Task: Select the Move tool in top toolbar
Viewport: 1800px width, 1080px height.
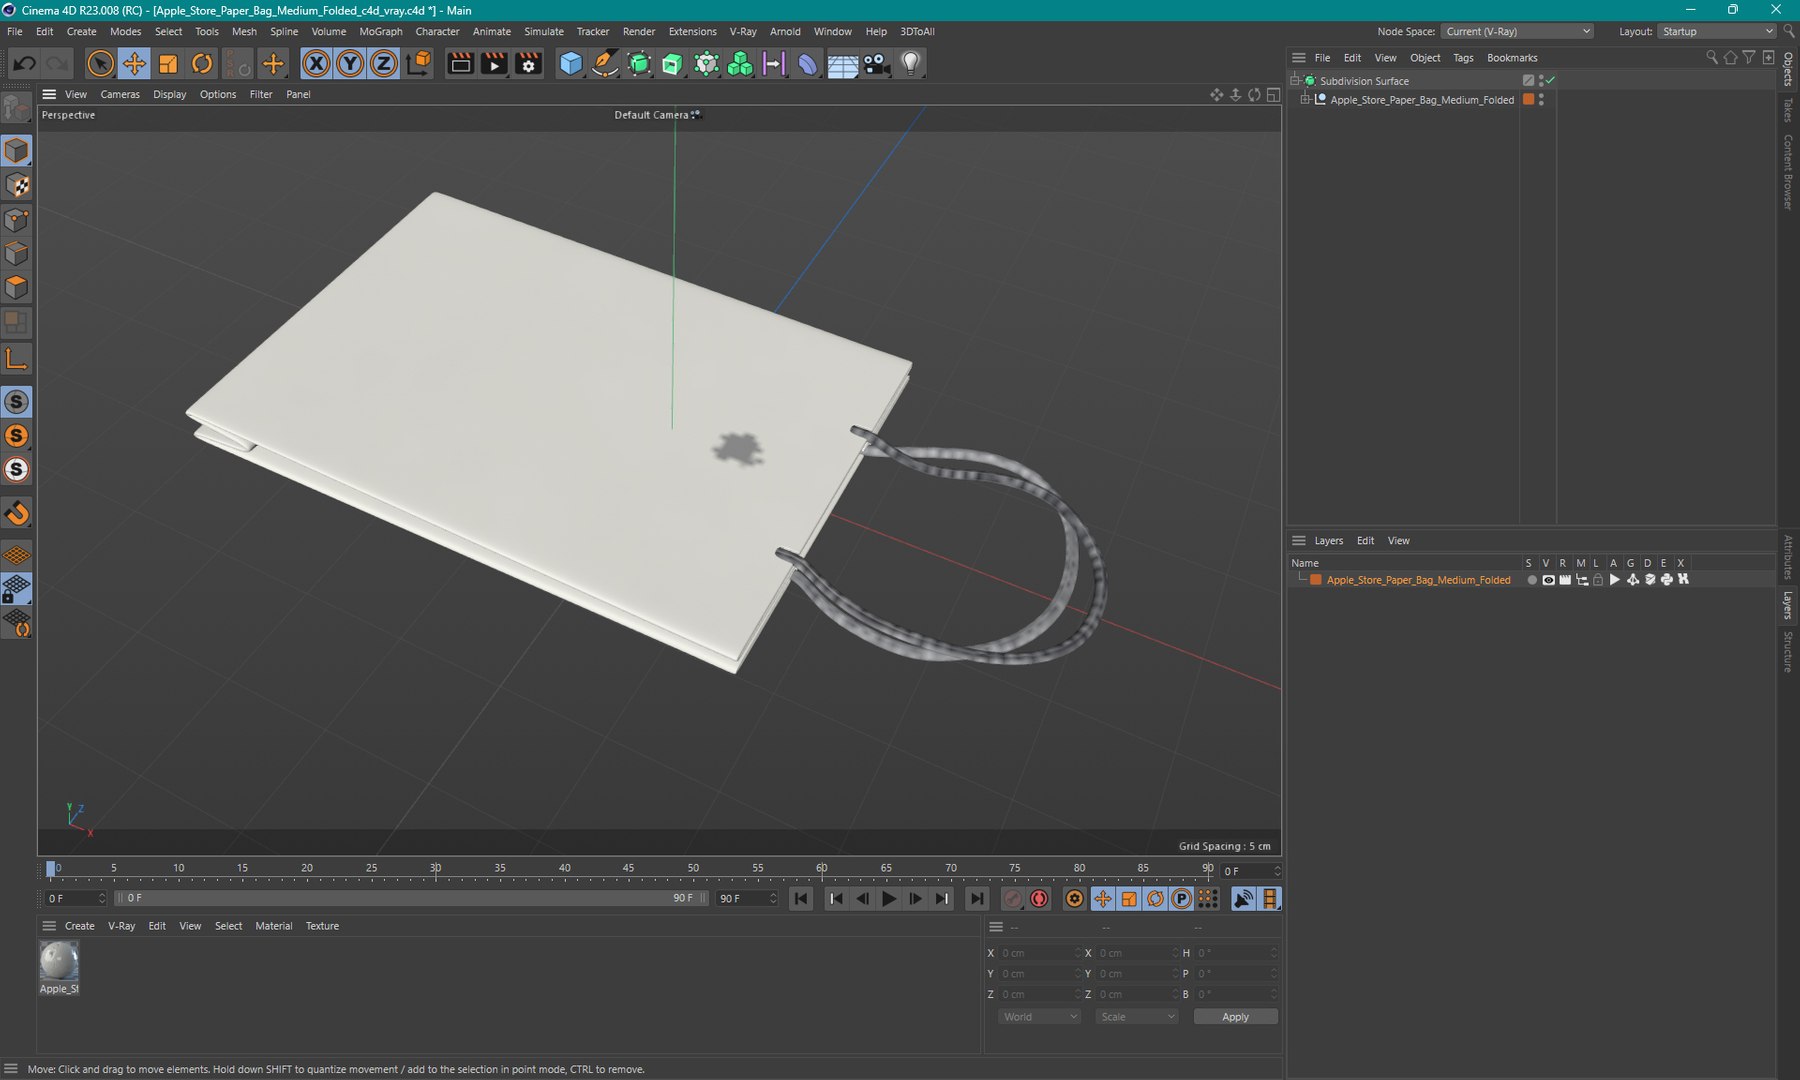Action: [x=134, y=64]
